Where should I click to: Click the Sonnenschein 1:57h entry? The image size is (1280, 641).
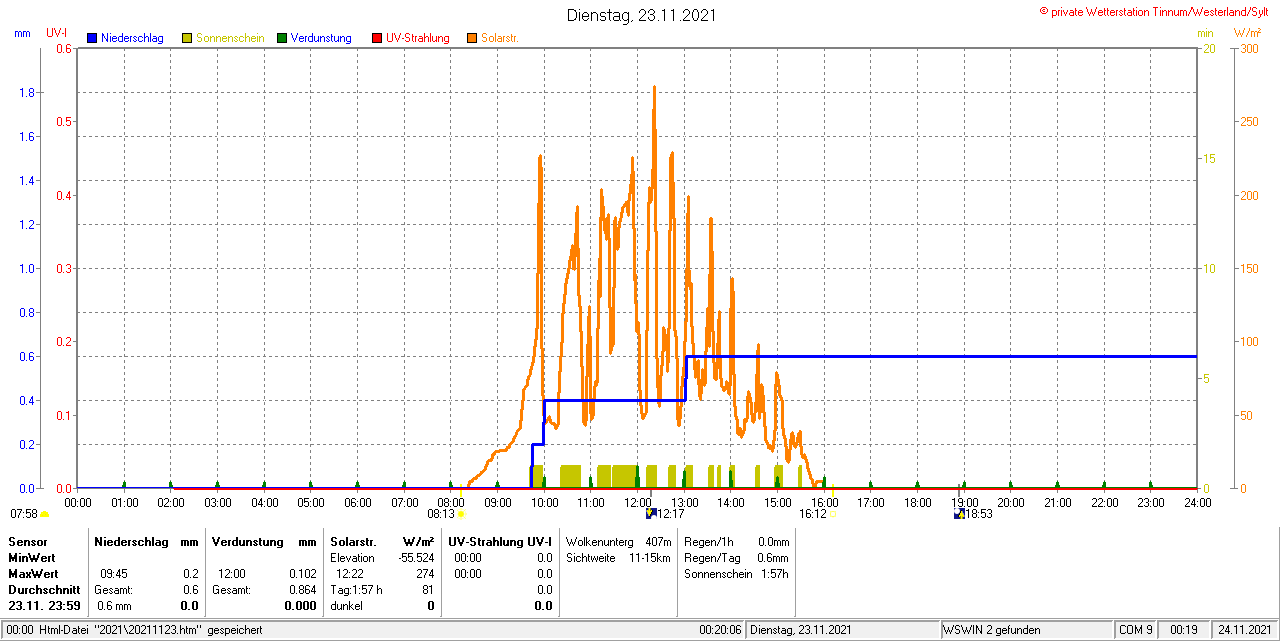pos(737,574)
